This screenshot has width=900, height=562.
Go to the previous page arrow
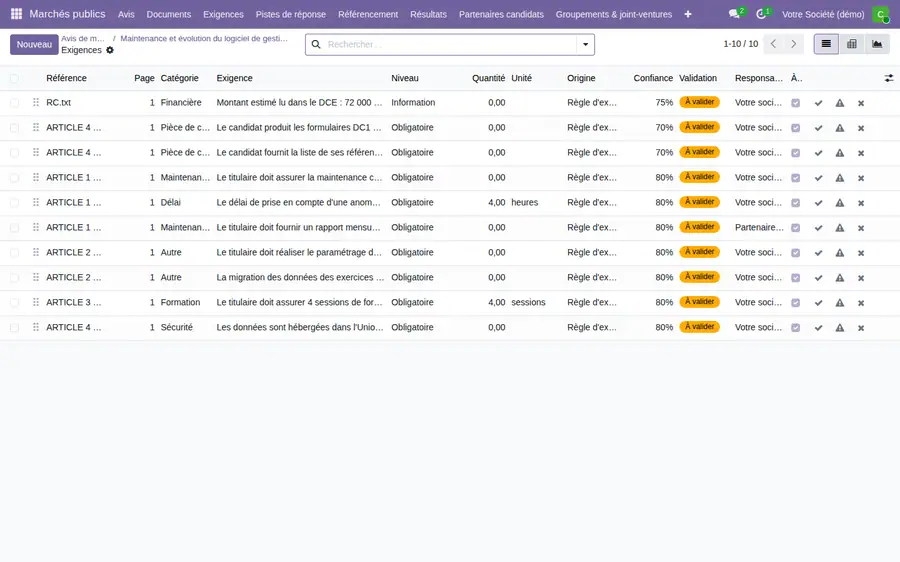773,44
